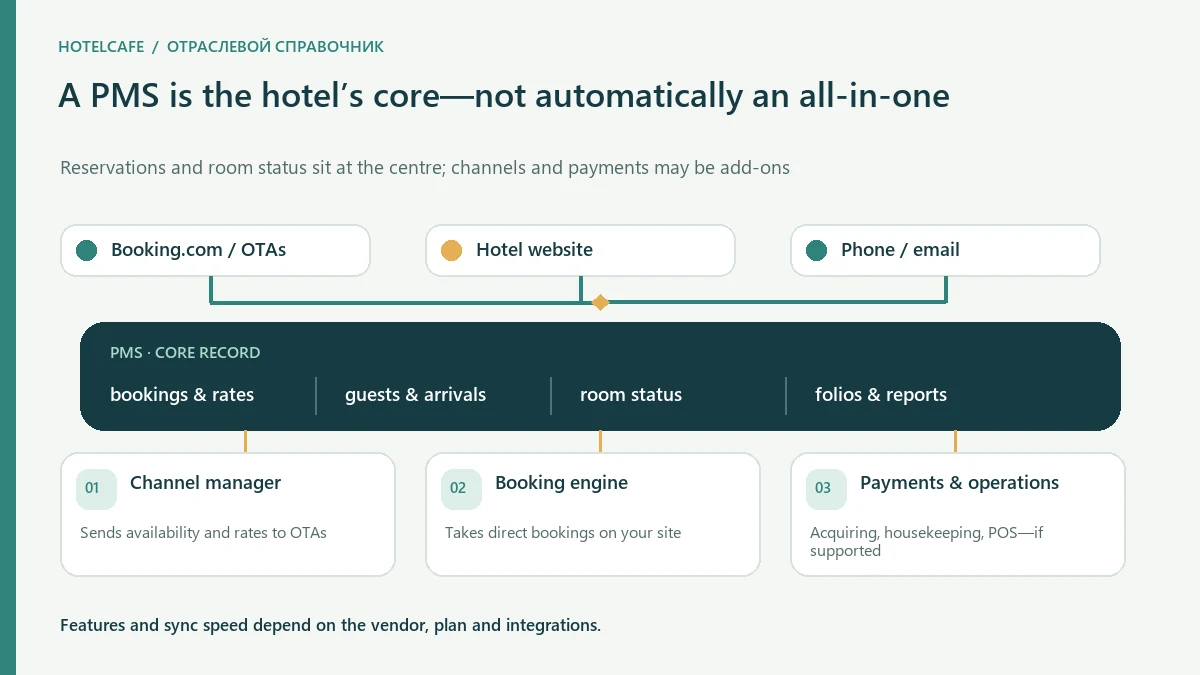Viewport: 1200px width, 675px height.
Task: Click 'Acquiring, housekeeping, POS—if supported' text
Action: point(926,542)
